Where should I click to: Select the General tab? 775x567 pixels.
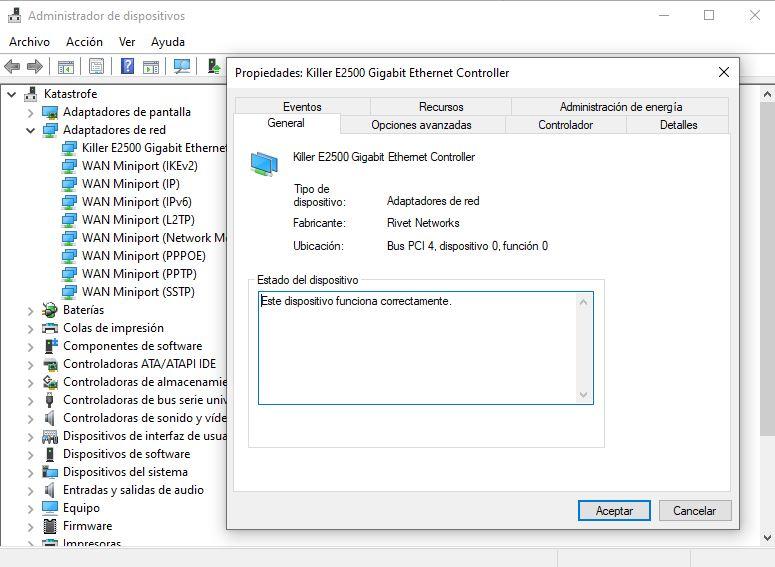click(x=286, y=123)
